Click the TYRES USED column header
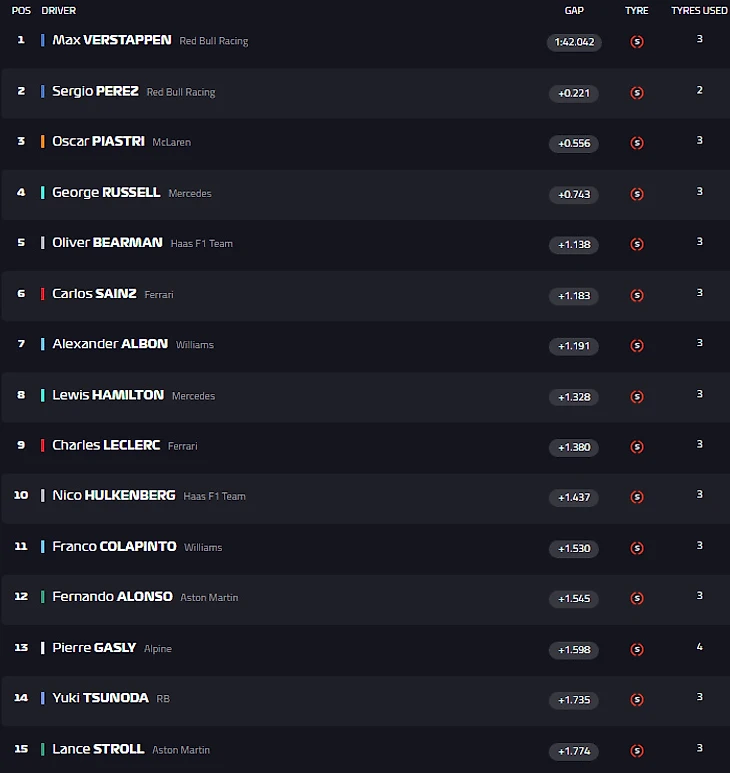This screenshot has height=773, width=730. (699, 11)
